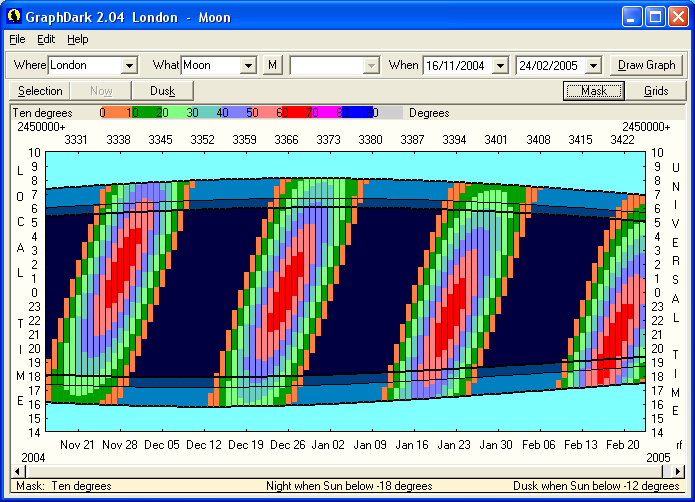
Task: Click the GraphDark moon icon in title bar
Action: click(x=15, y=16)
